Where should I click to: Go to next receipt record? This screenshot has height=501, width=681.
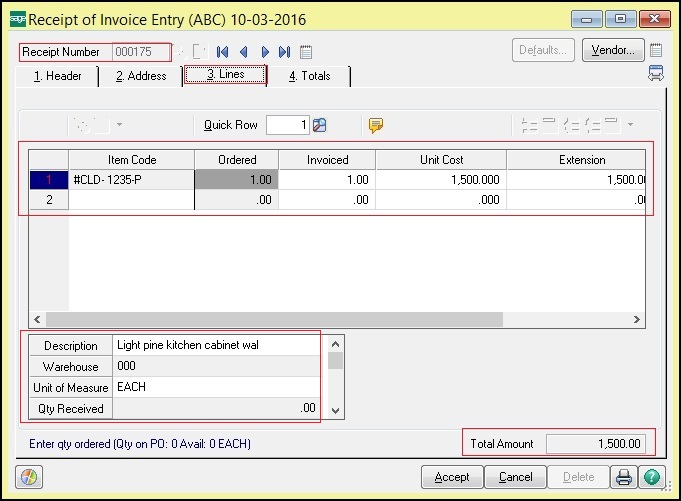(x=265, y=52)
